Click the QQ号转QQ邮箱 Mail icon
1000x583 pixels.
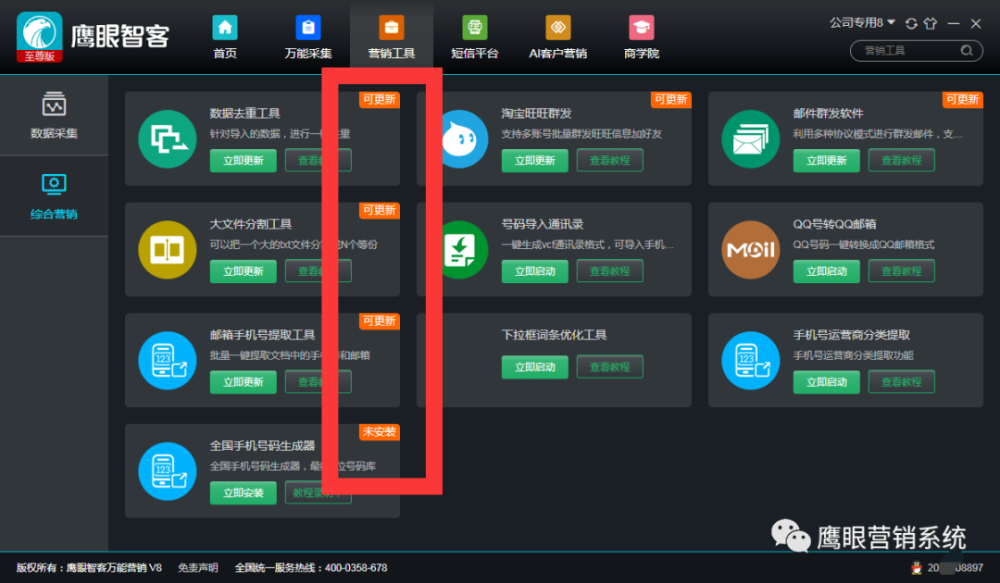(751, 250)
